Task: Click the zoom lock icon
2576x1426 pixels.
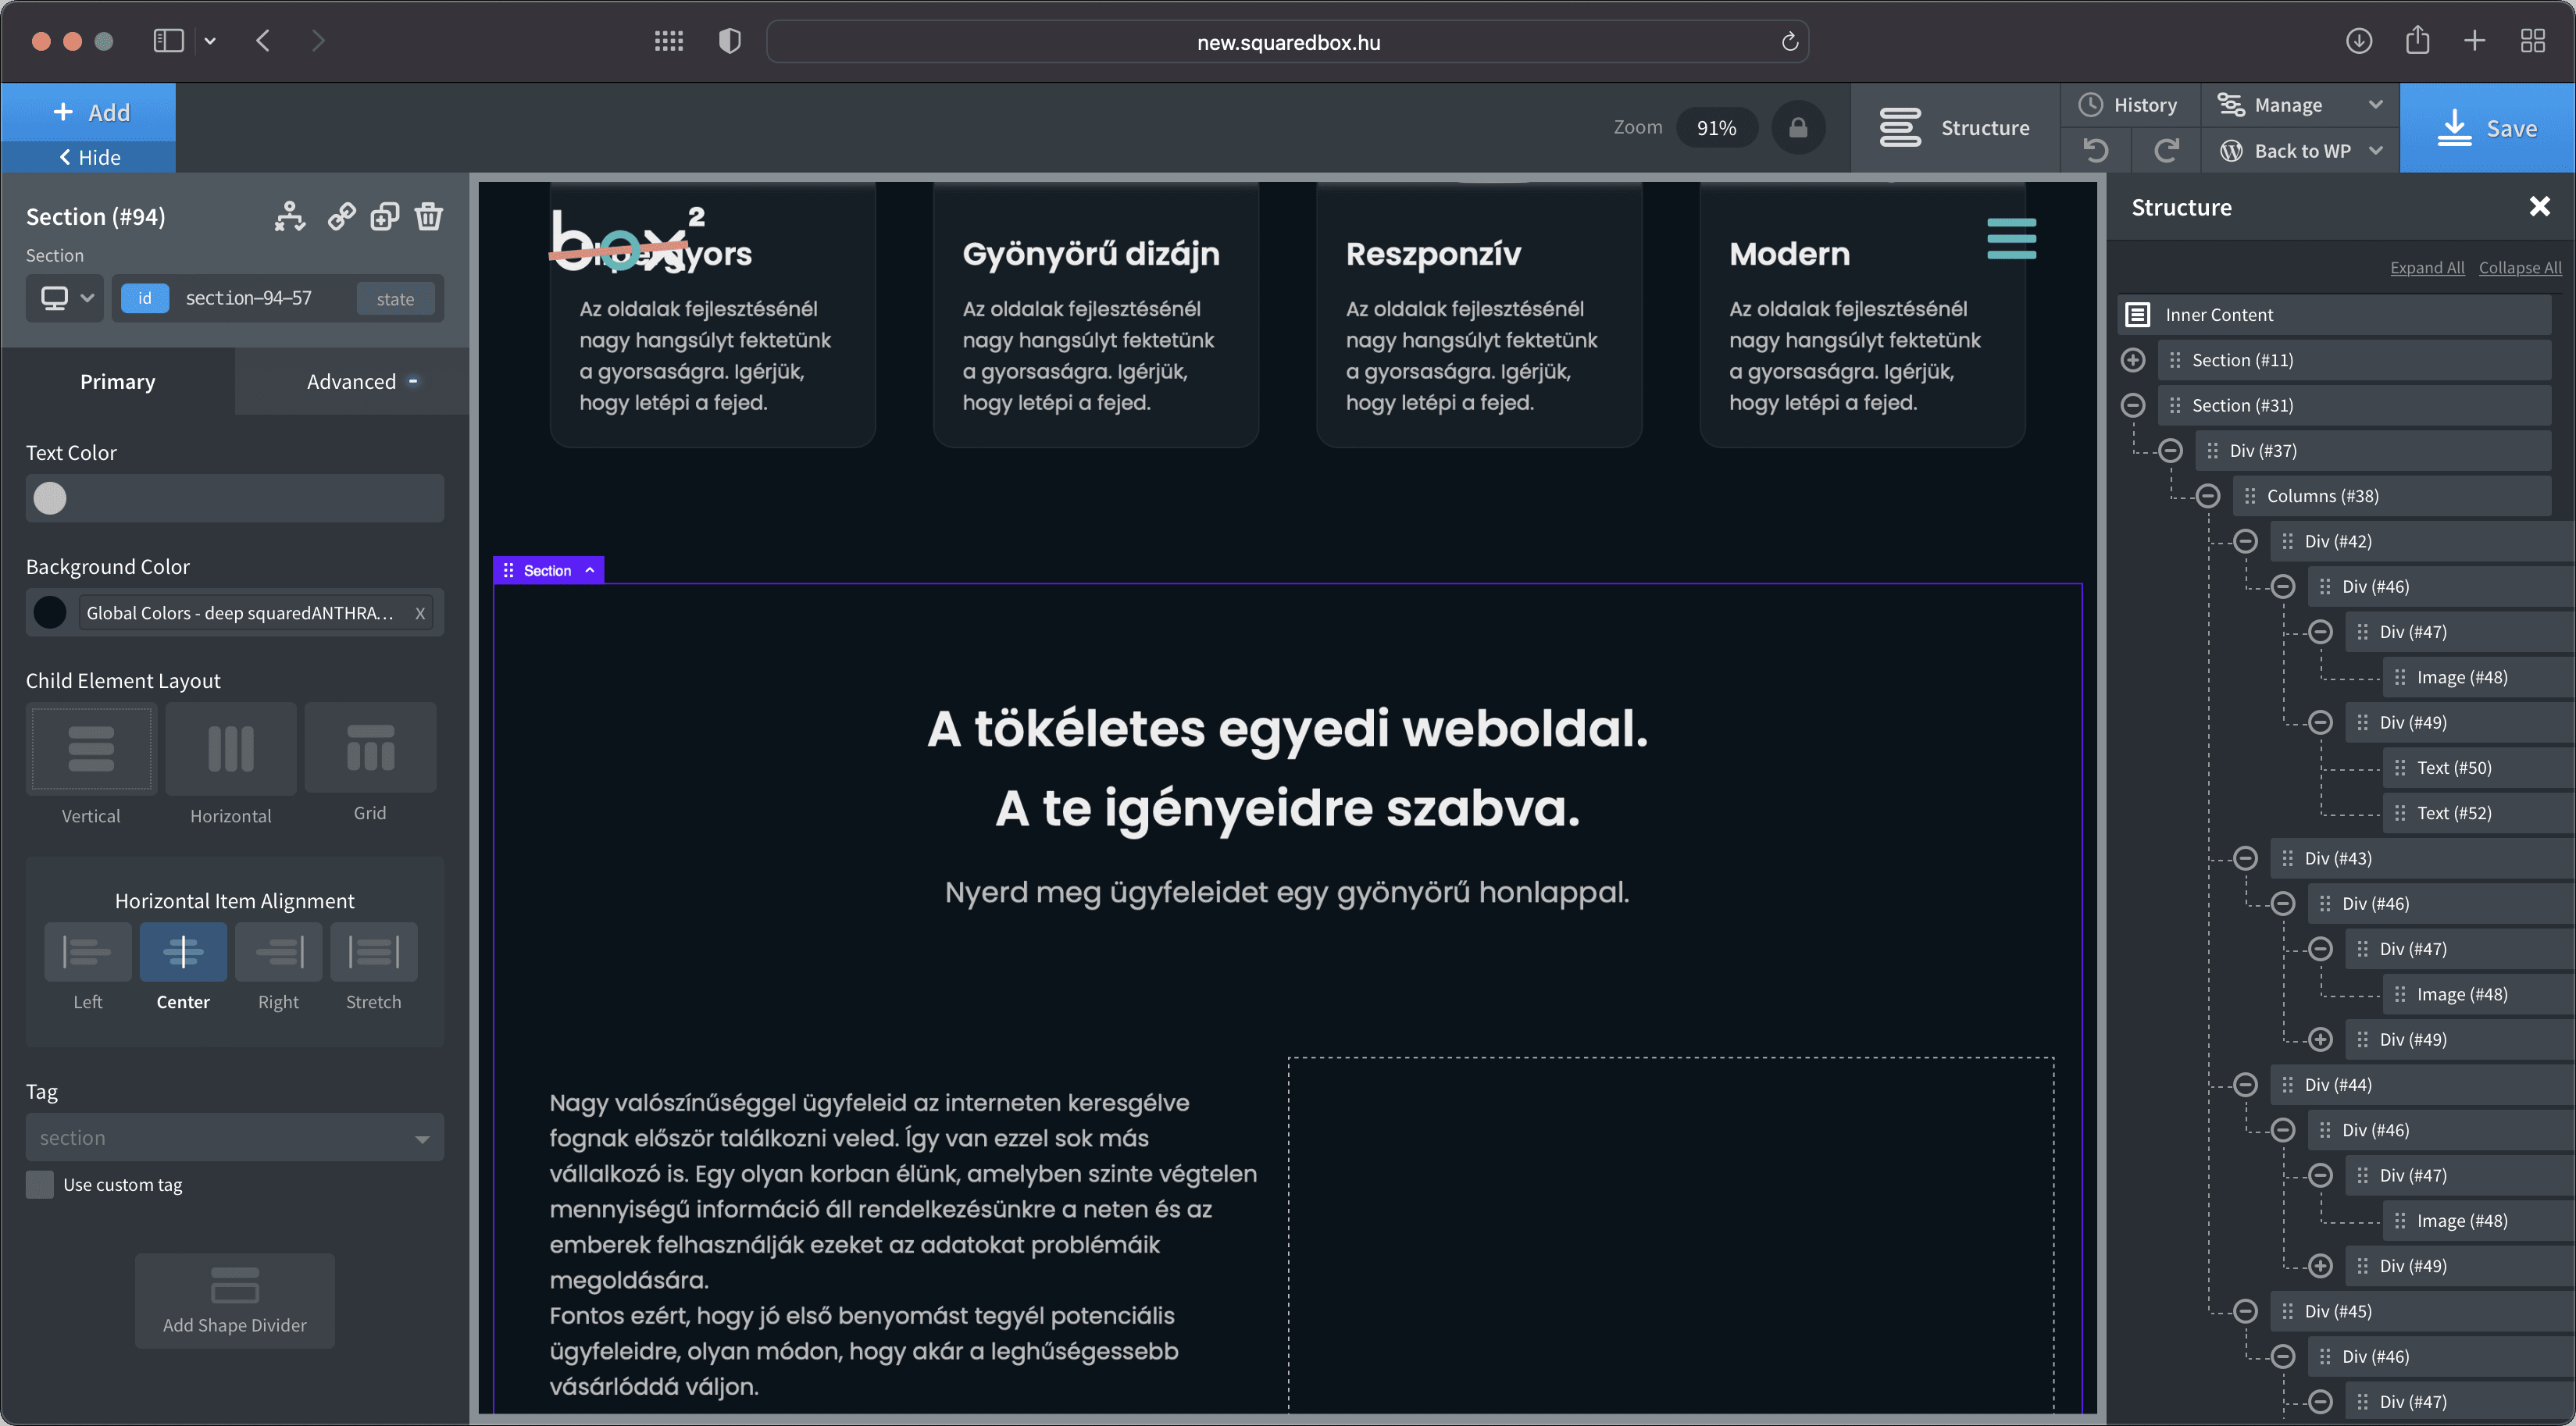Action: [1797, 128]
